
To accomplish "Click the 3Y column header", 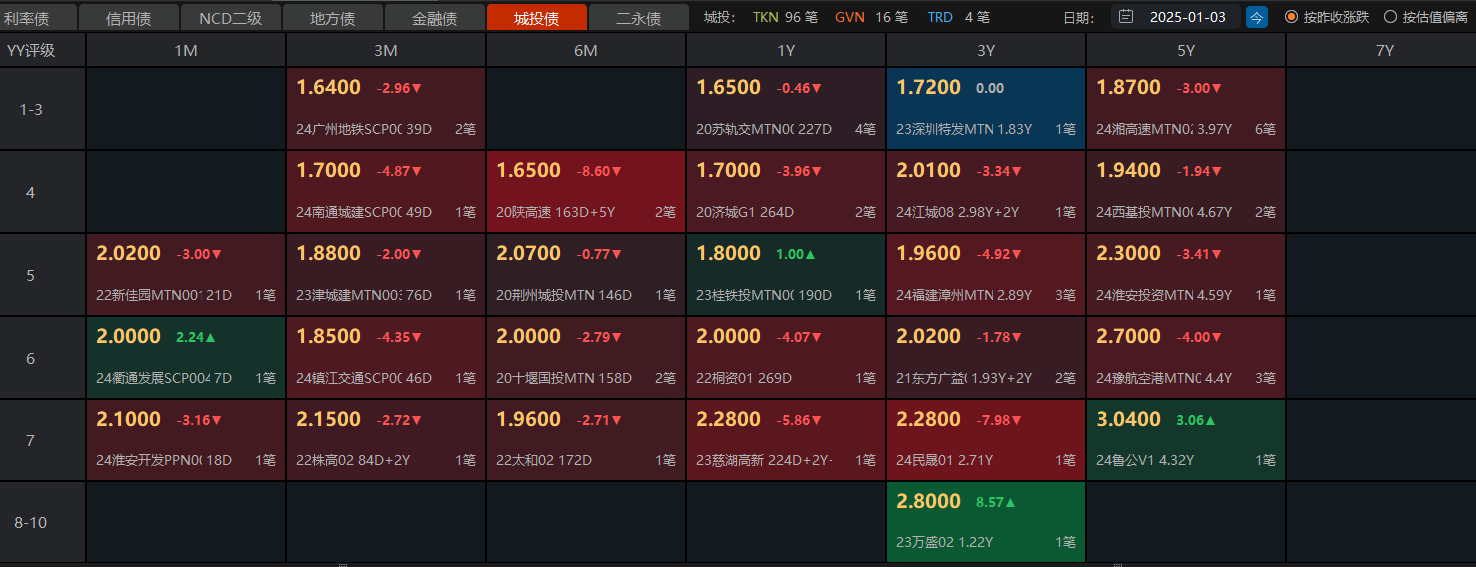I will tap(985, 51).
